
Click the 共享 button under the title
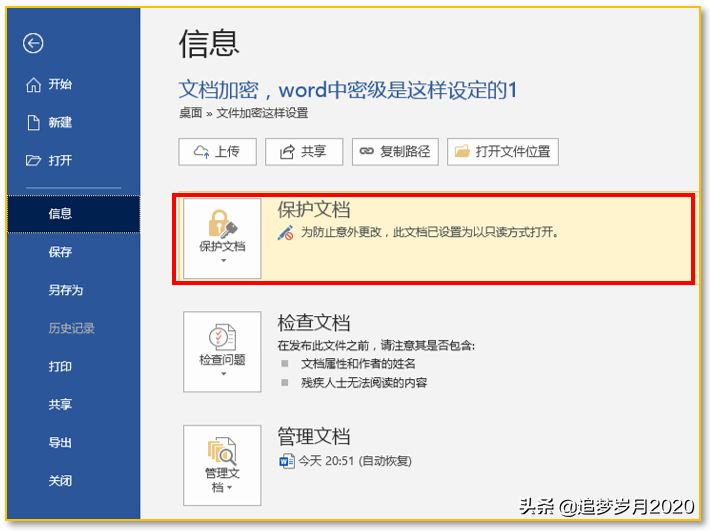coord(304,152)
